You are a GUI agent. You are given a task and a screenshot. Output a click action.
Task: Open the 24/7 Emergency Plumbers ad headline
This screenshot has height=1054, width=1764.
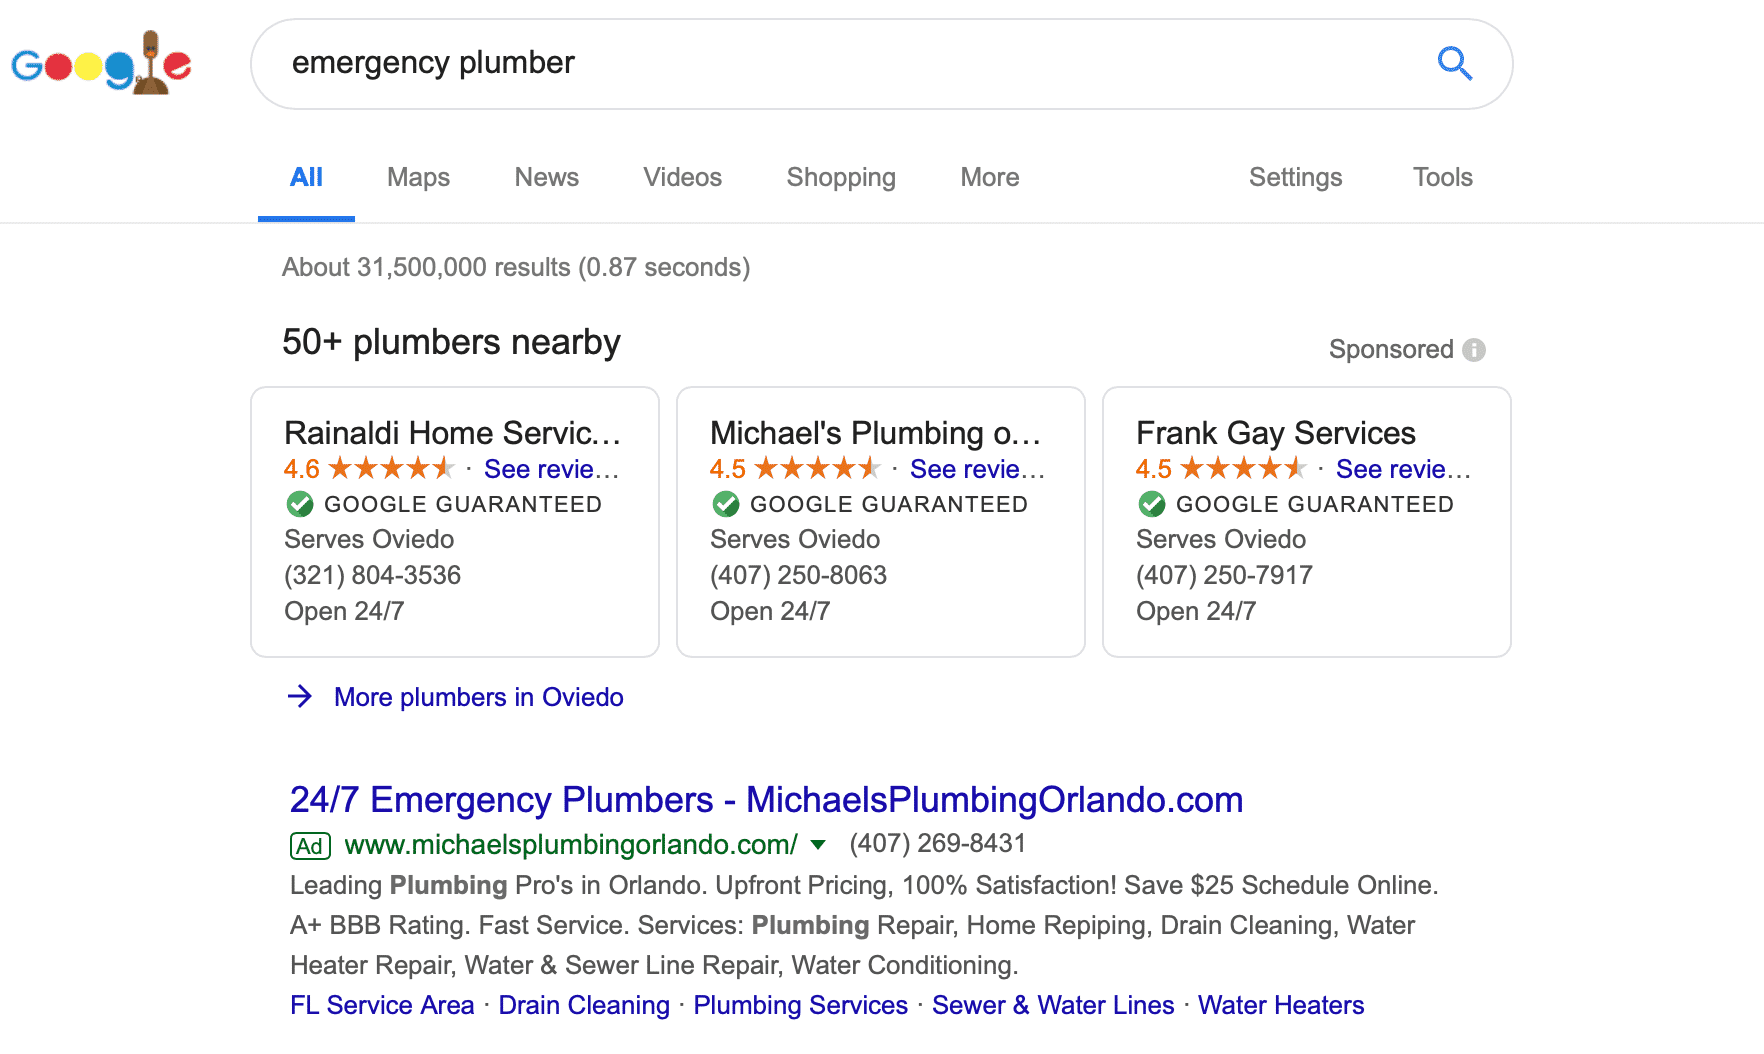[x=766, y=800]
